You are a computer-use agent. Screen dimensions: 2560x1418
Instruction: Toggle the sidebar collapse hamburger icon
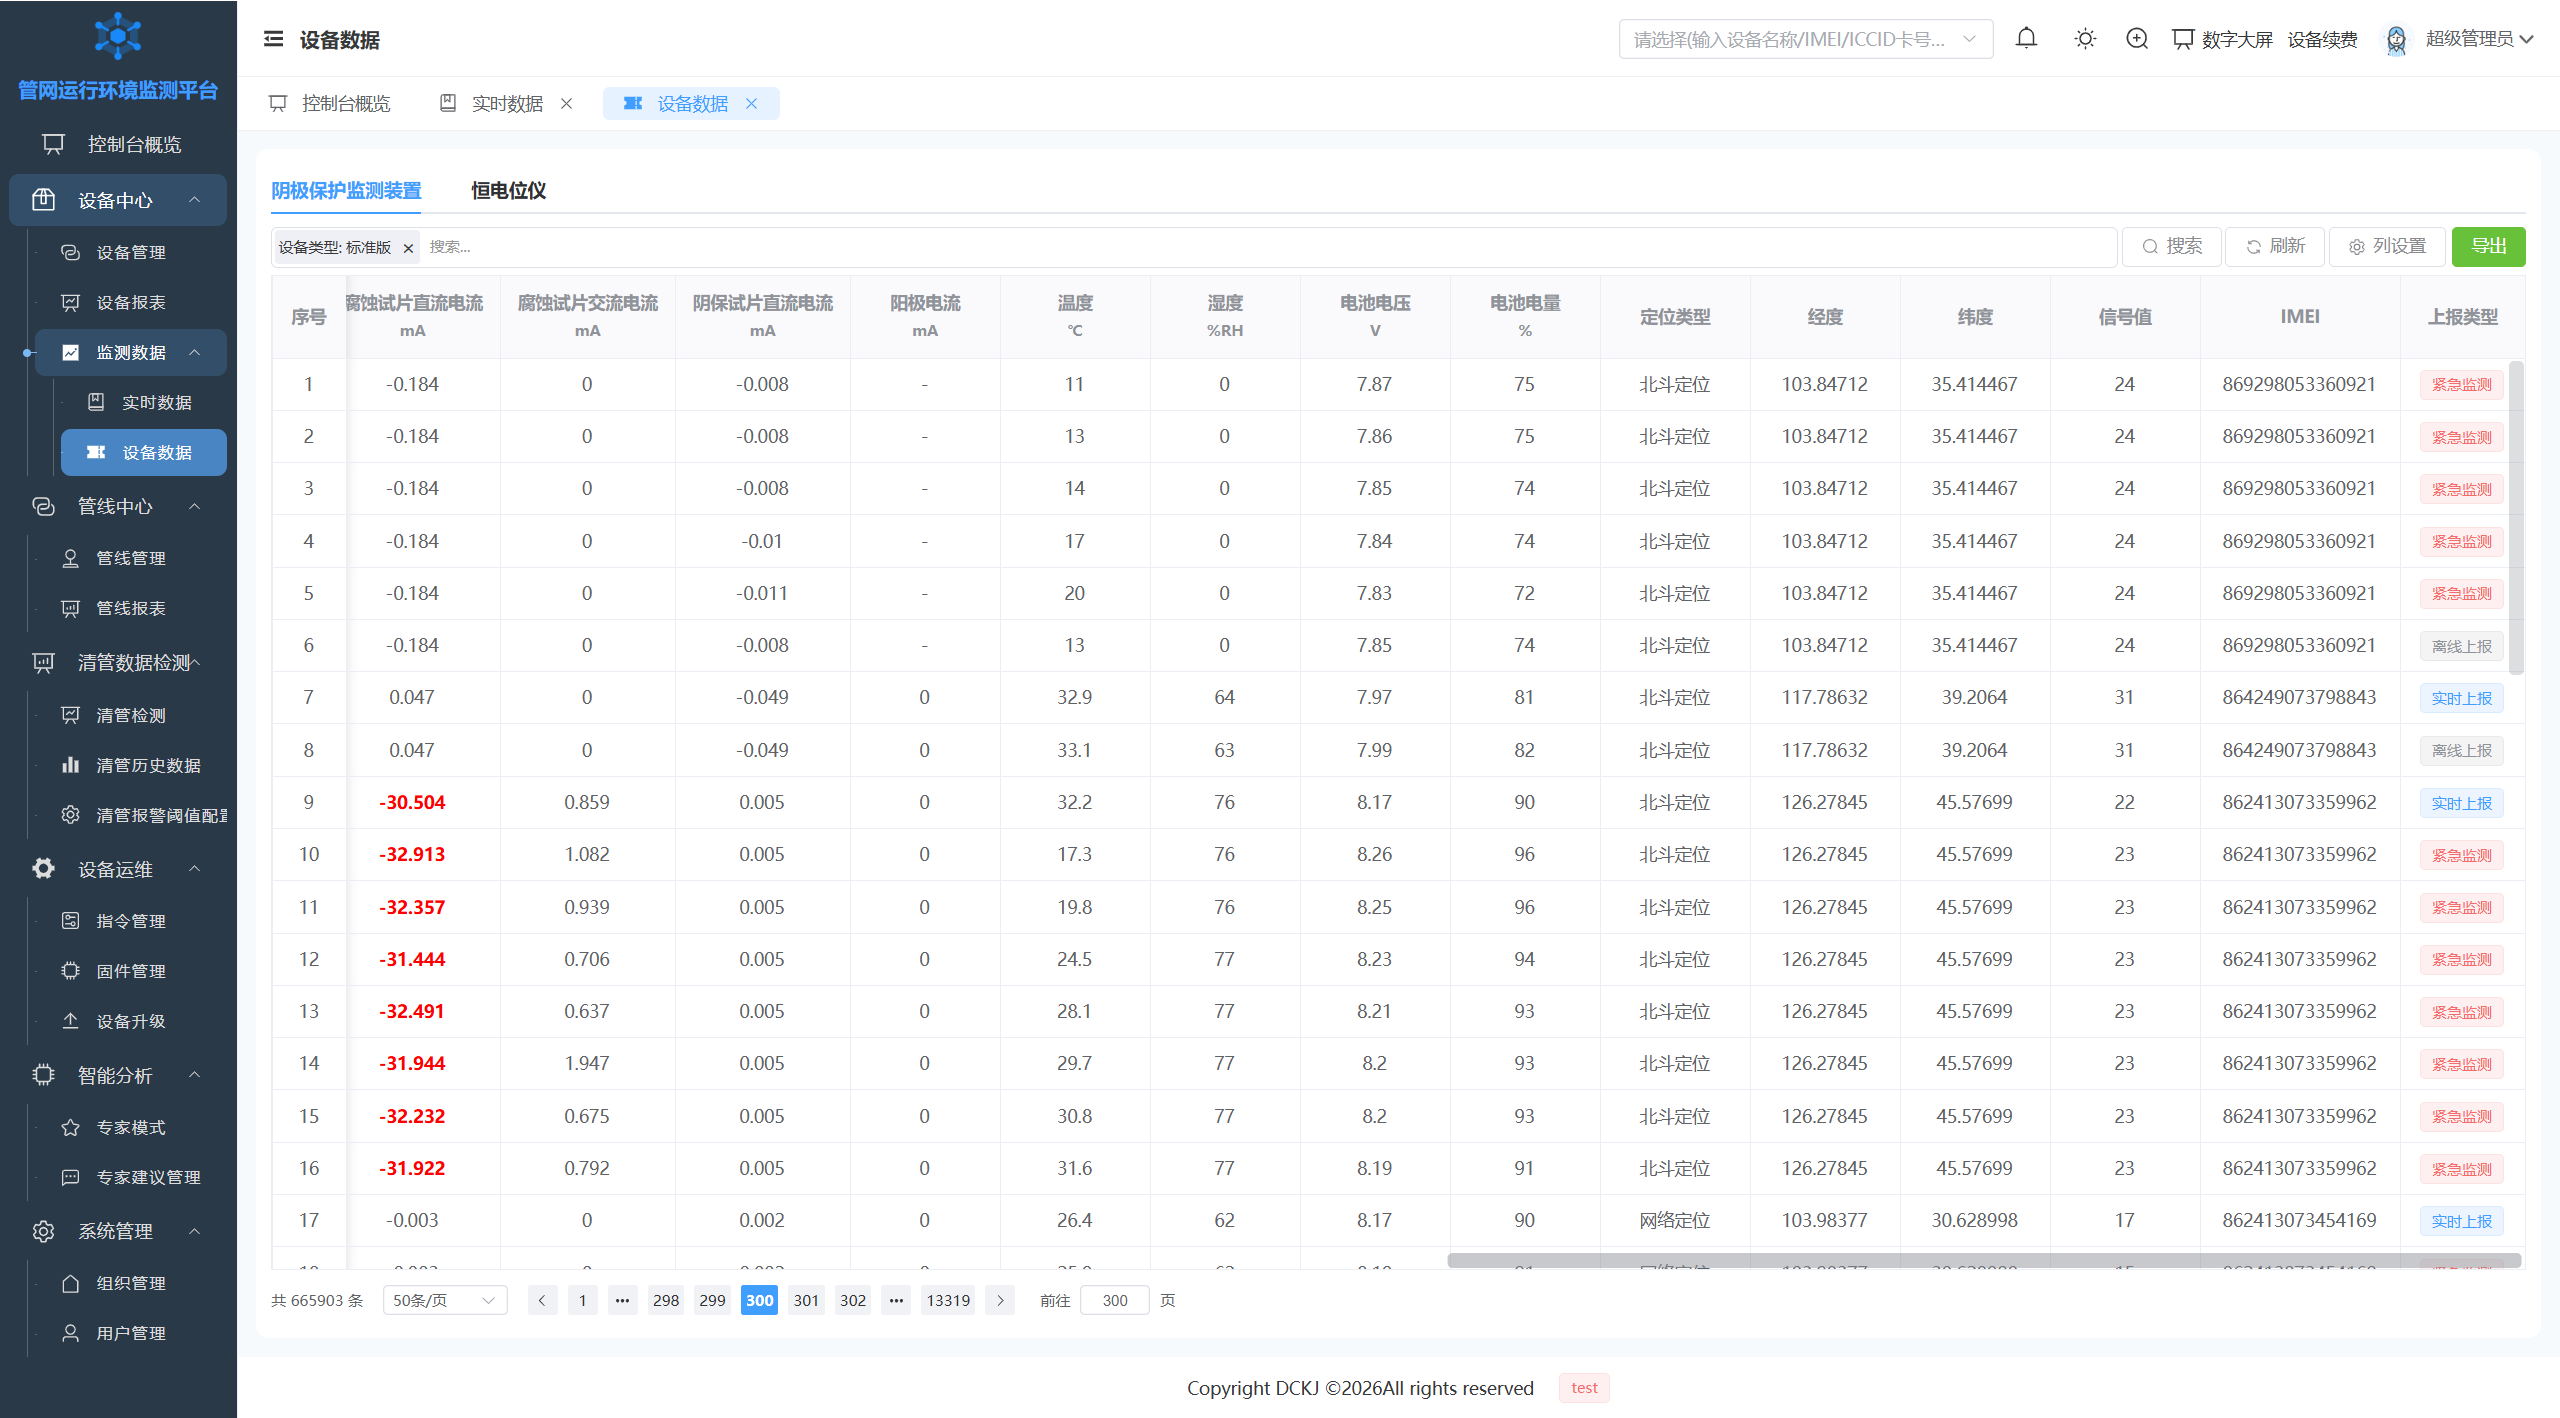[x=273, y=39]
